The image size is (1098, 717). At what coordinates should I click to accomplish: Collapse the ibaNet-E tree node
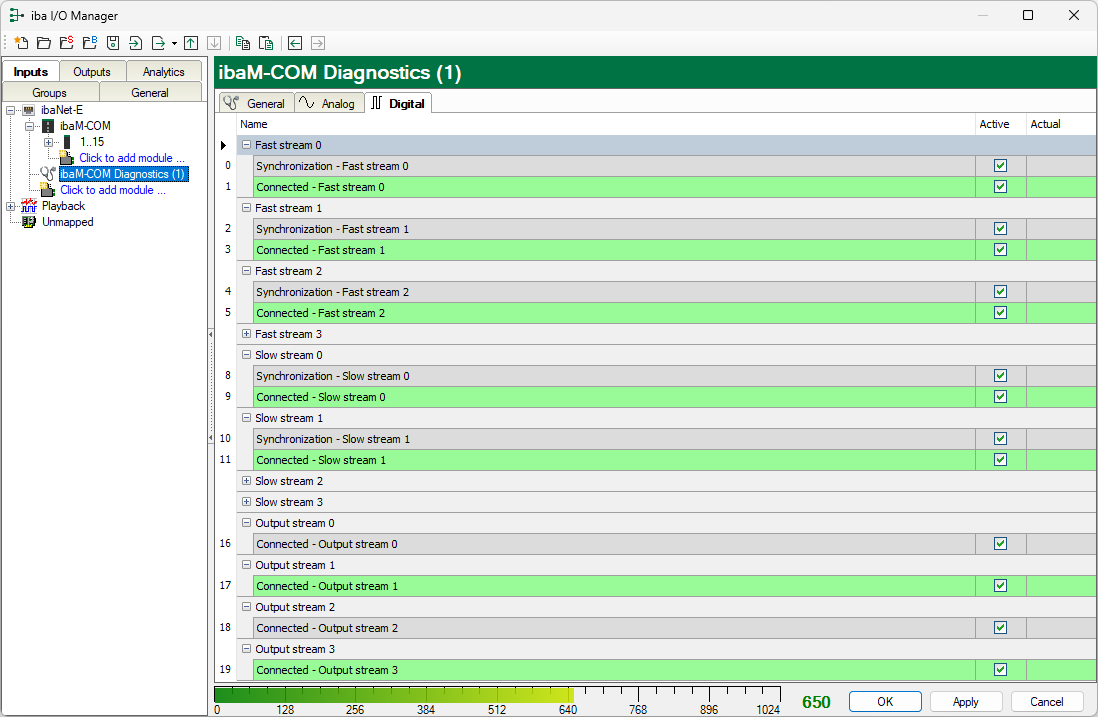[x=11, y=111]
